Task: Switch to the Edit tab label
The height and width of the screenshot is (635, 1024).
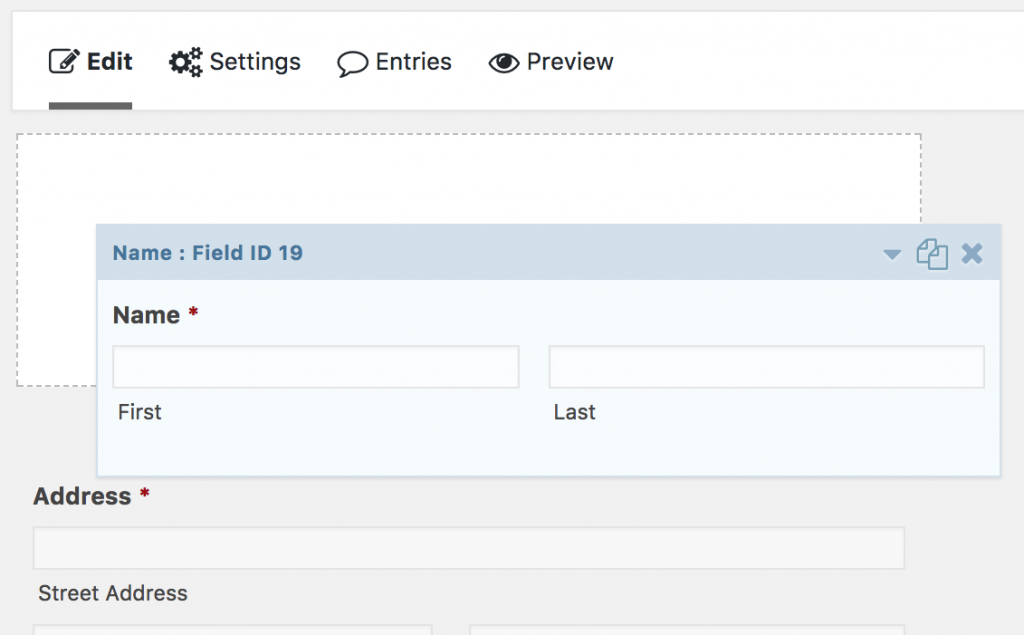Action: click(x=110, y=62)
